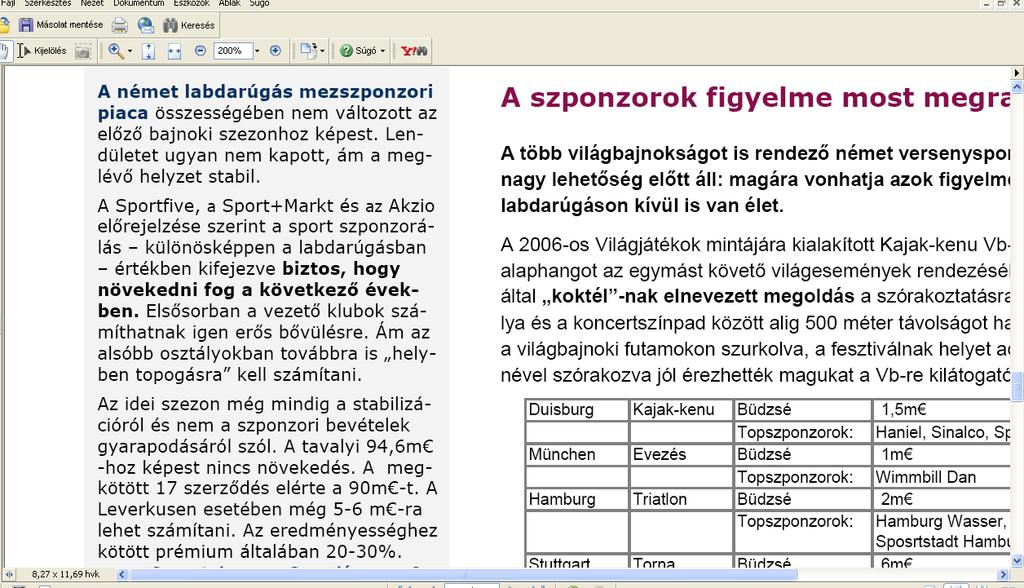Expand the zoom percentage dropdown

[257, 51]
